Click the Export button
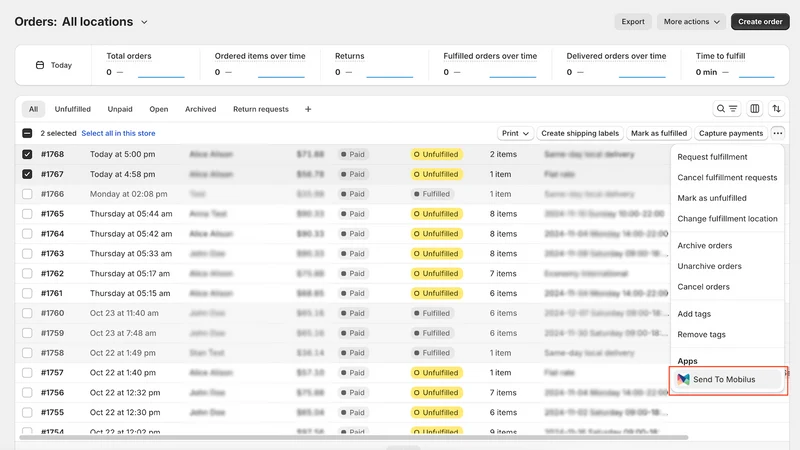800x450 pixels. click(x=633, y=21)
